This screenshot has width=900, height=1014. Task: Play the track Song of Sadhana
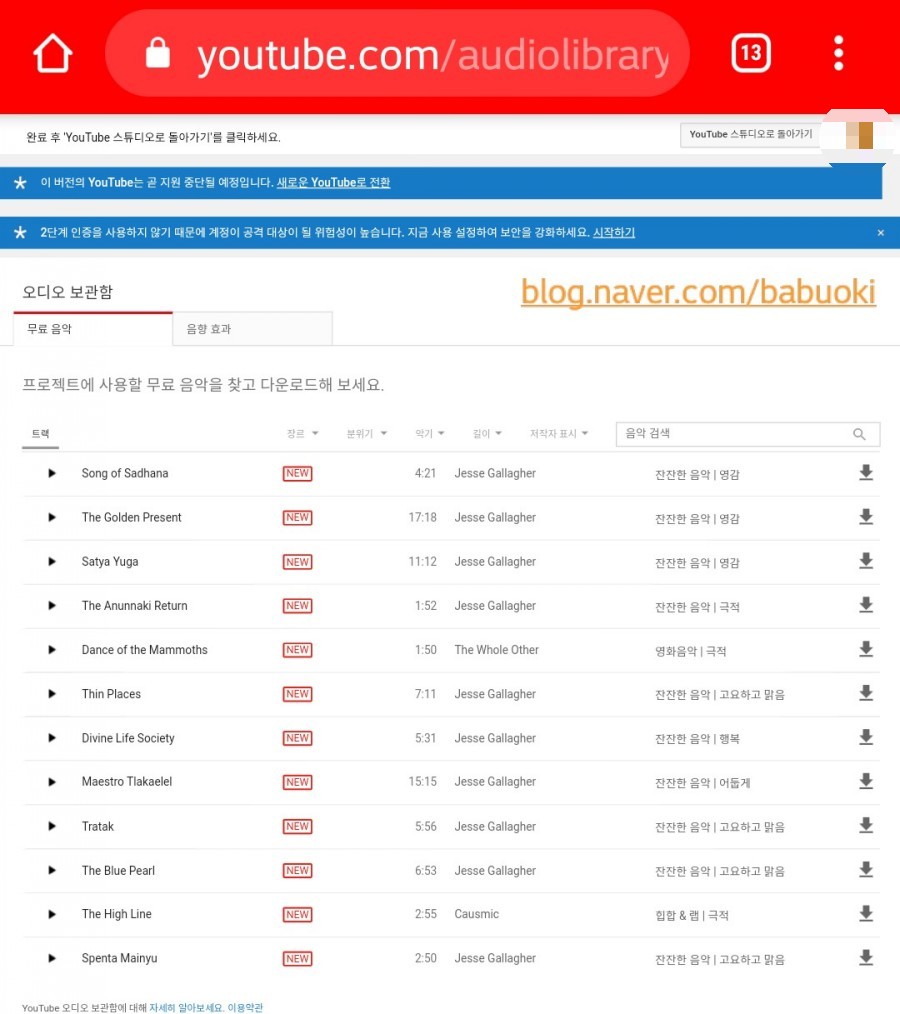(x=52, y=473)
